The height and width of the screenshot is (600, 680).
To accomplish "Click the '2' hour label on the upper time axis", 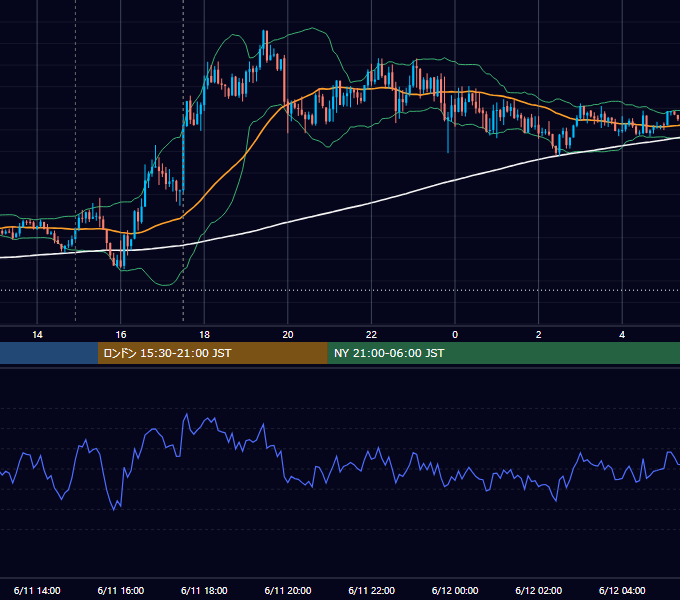I will pyautogui.click(x=539, y=335).
